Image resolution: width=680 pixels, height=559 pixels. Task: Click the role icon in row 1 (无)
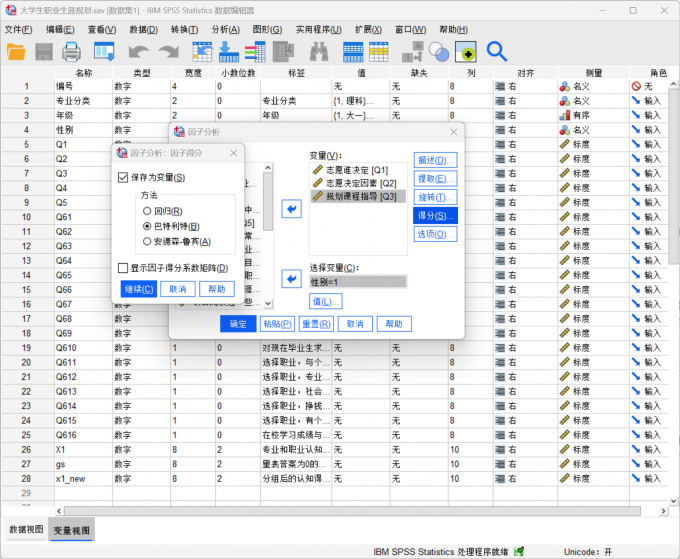pyautogui.click(x=636, y=86)
